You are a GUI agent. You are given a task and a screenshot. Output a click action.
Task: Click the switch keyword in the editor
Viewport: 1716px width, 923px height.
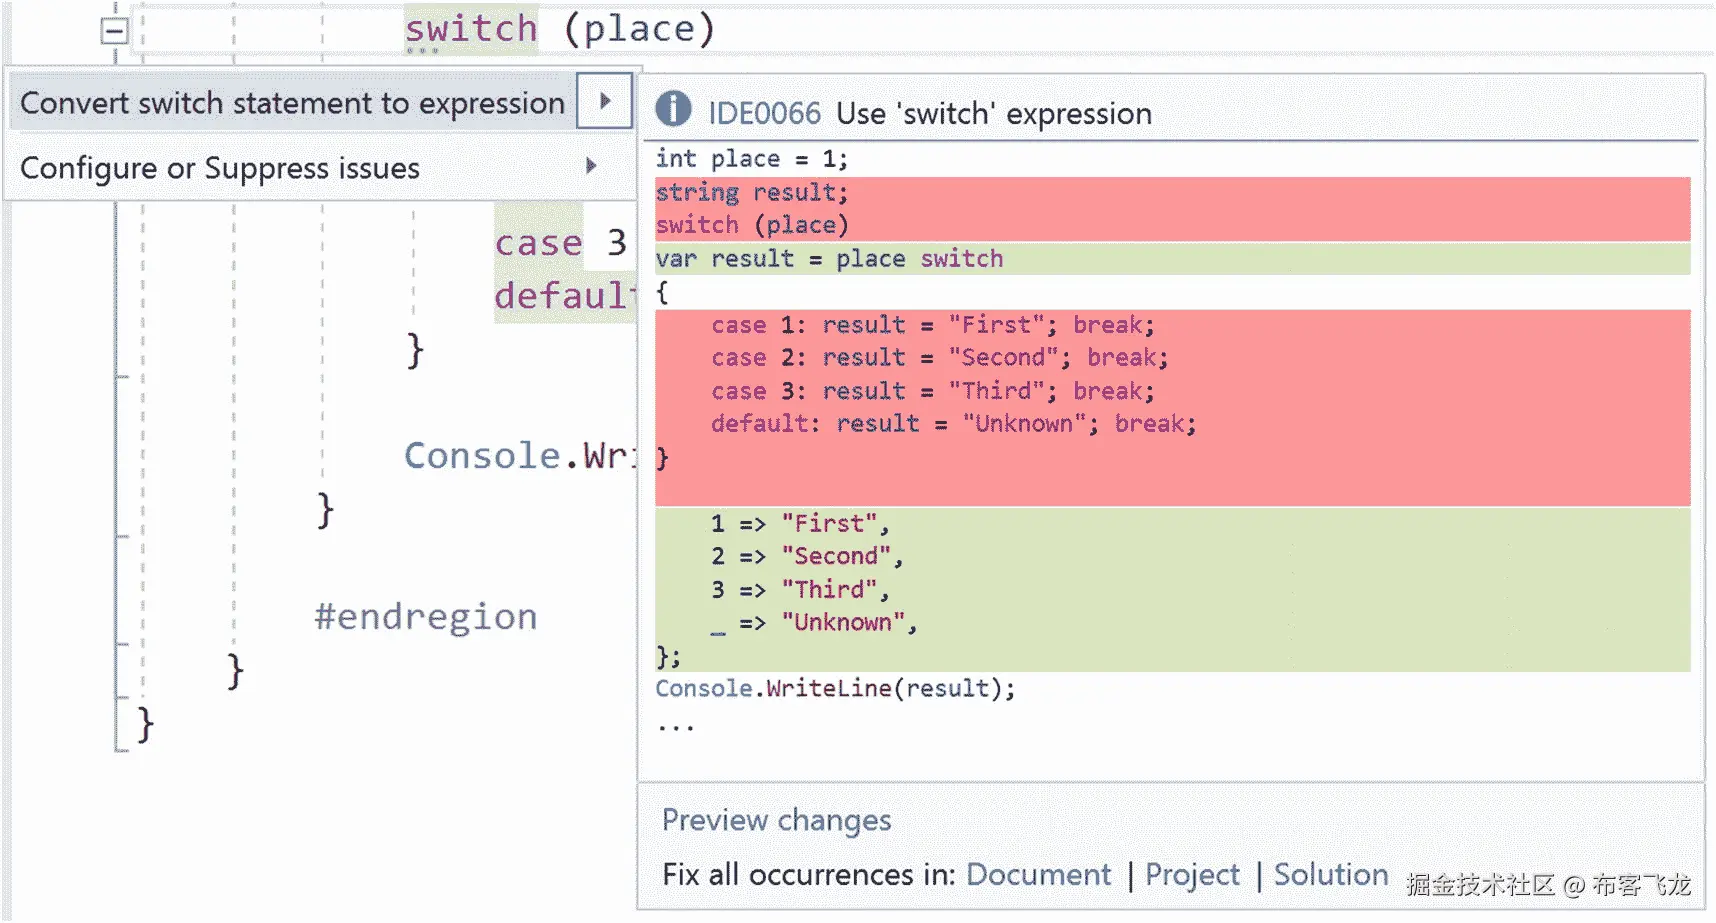point(471,28)
